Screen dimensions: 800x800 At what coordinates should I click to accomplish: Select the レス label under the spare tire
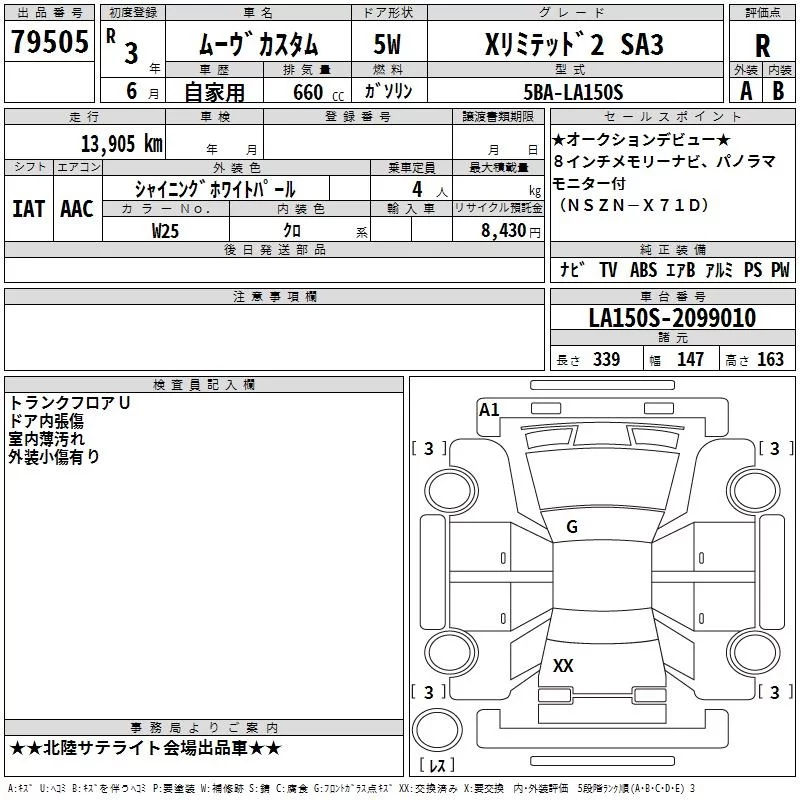coord(437,766)
